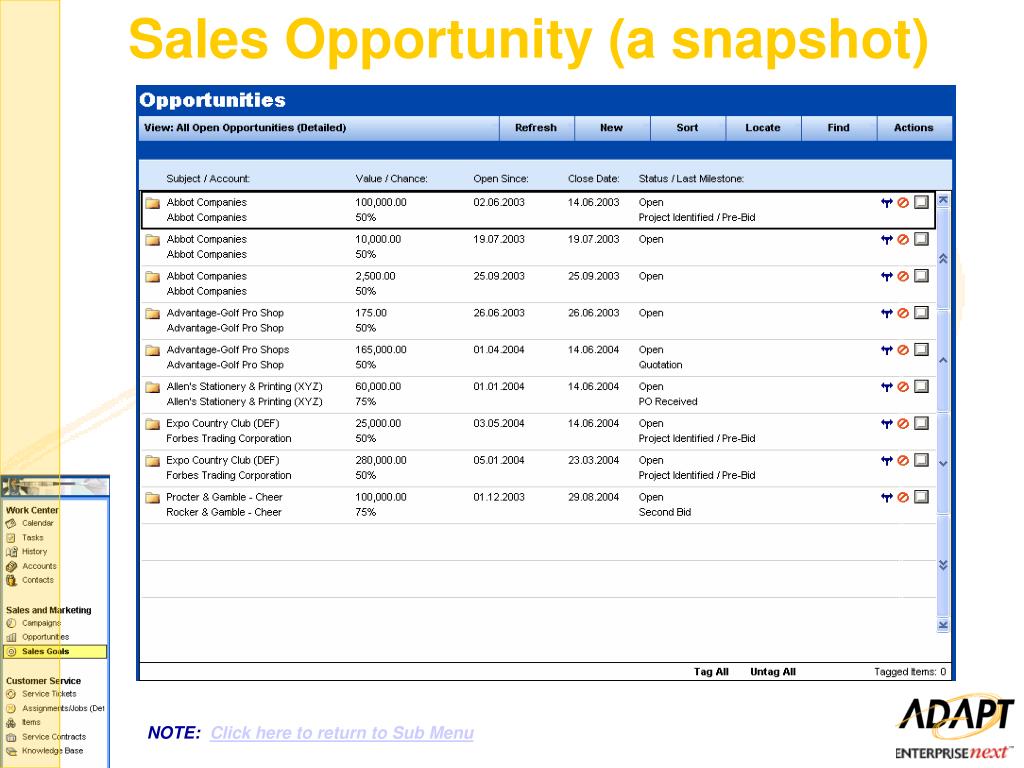
Task: Click red cancel icon in Abbot Companies 10,000.00 row
Action: (x=903, y=240)
